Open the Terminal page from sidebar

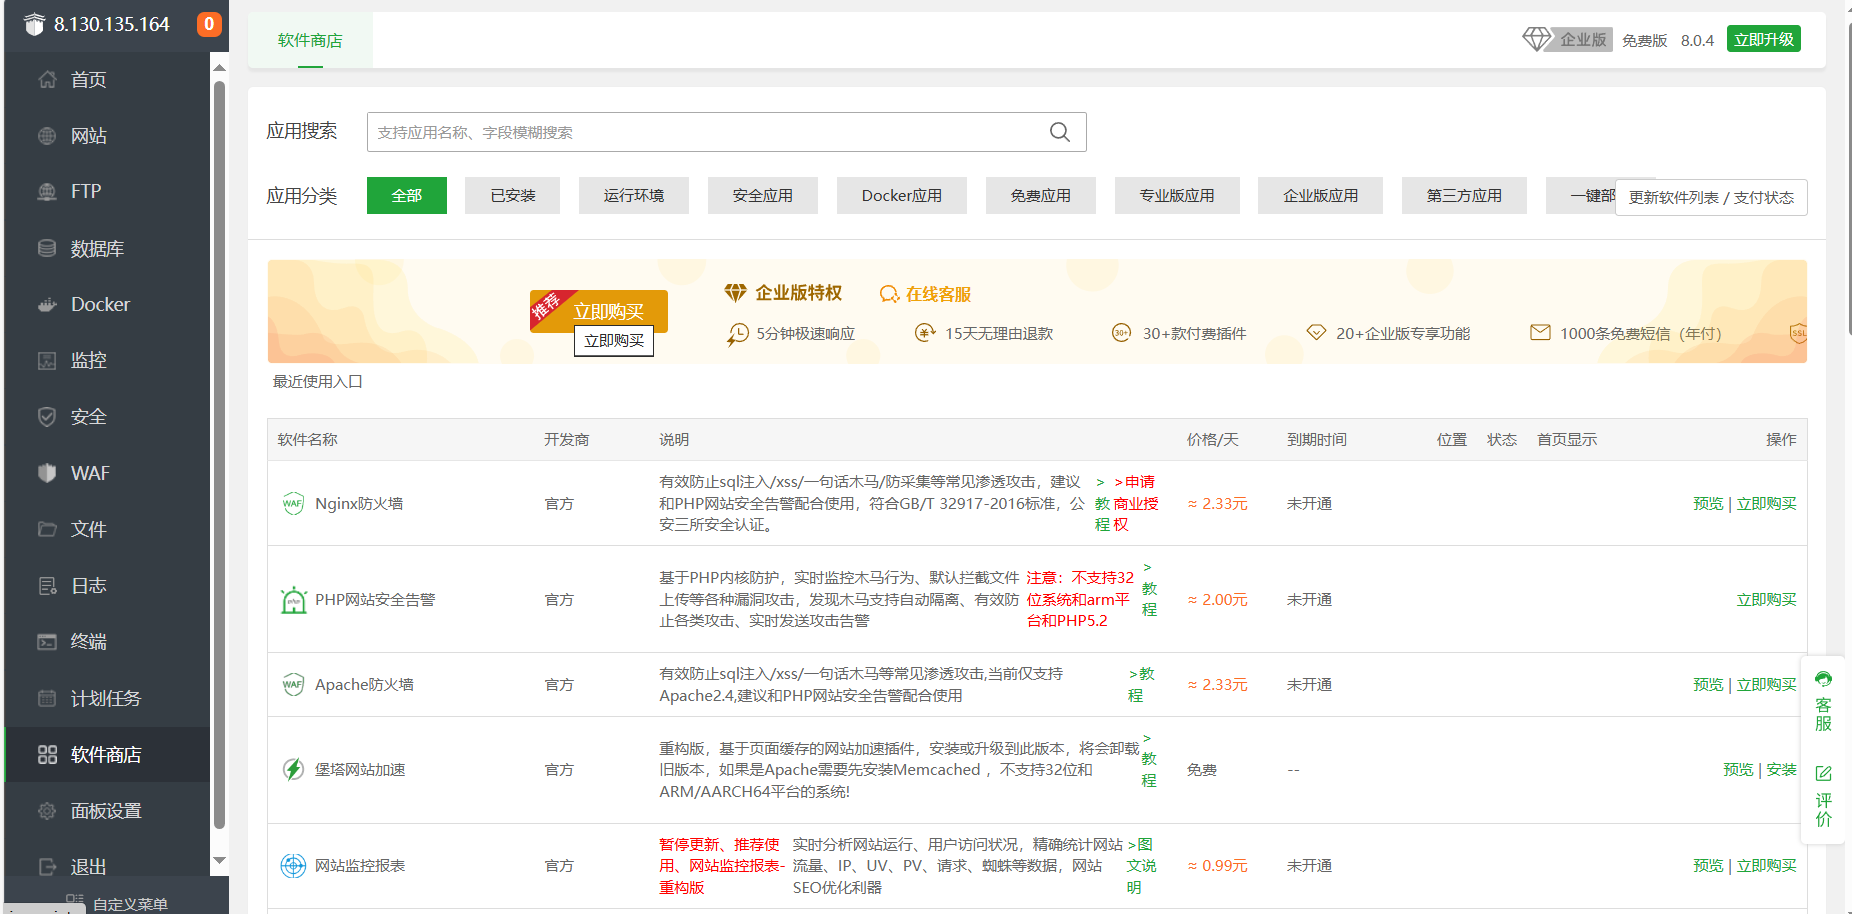coord(88,642)
